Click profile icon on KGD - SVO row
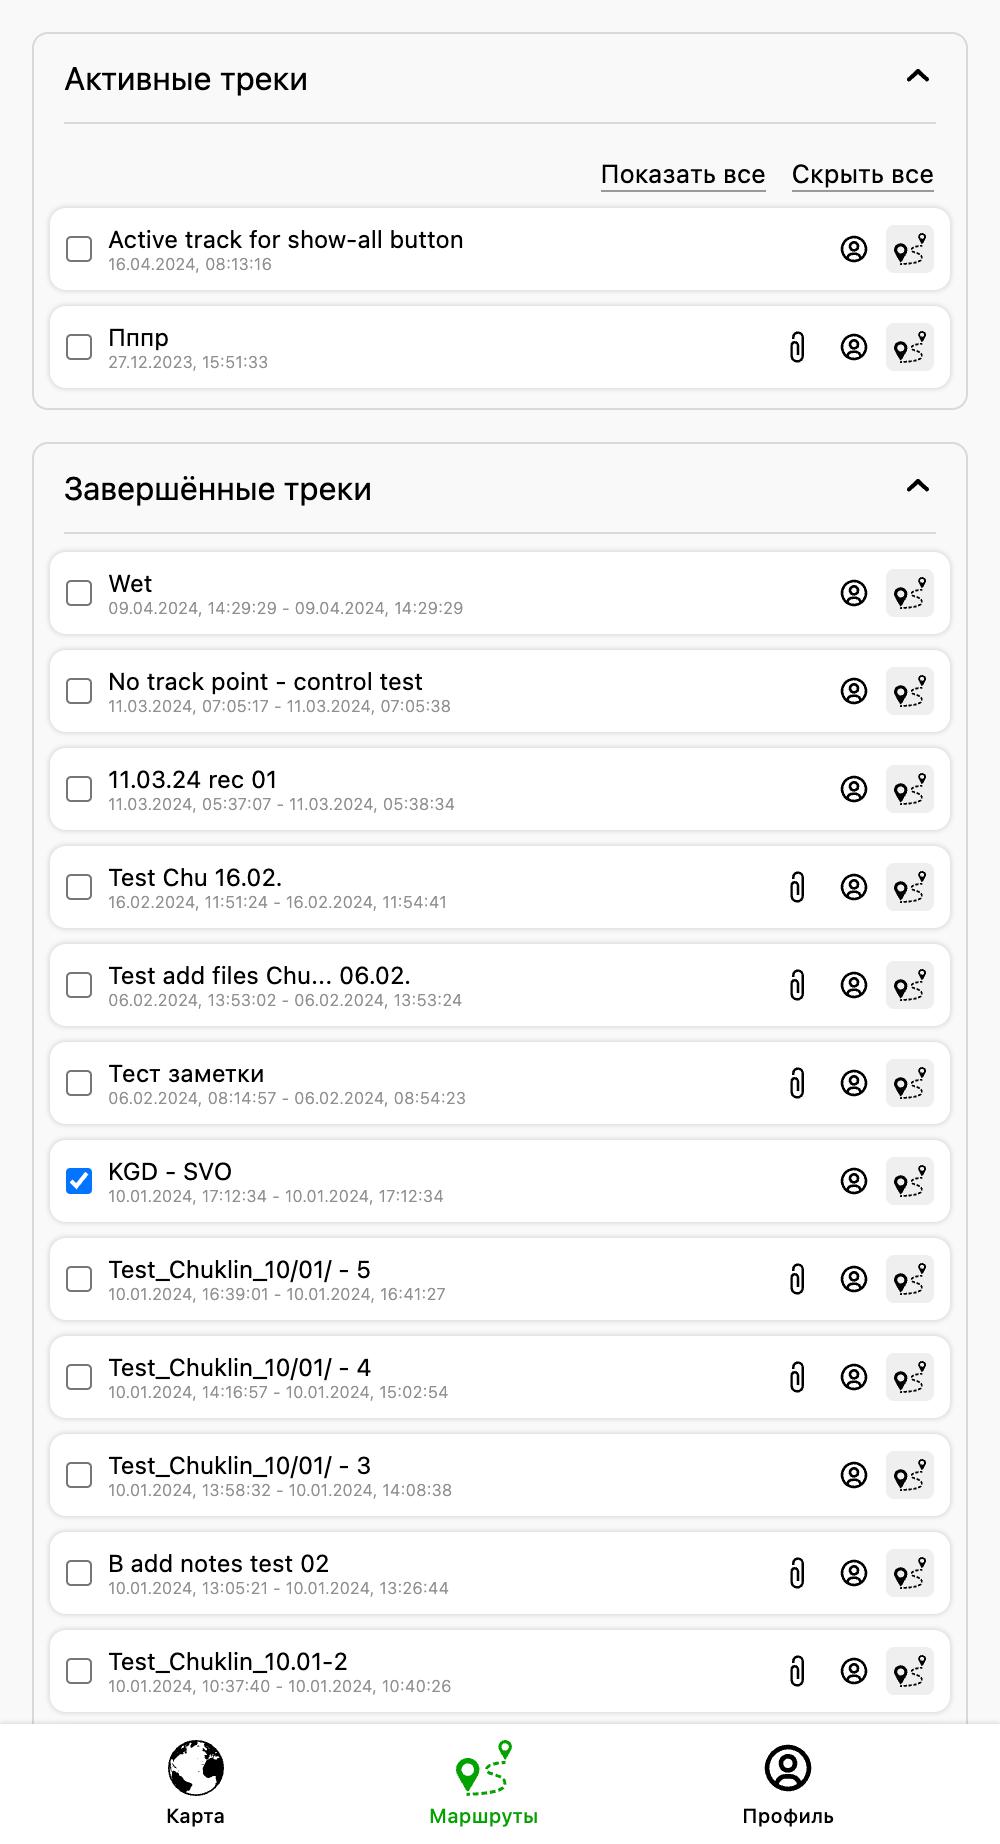Screen dimensions: 1000x1844 point(854,1181)
